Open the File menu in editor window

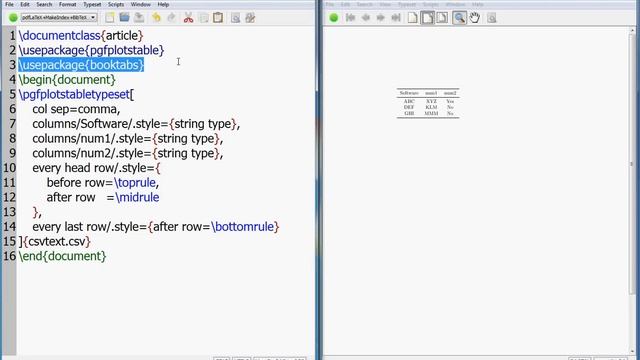pos(9,4)
